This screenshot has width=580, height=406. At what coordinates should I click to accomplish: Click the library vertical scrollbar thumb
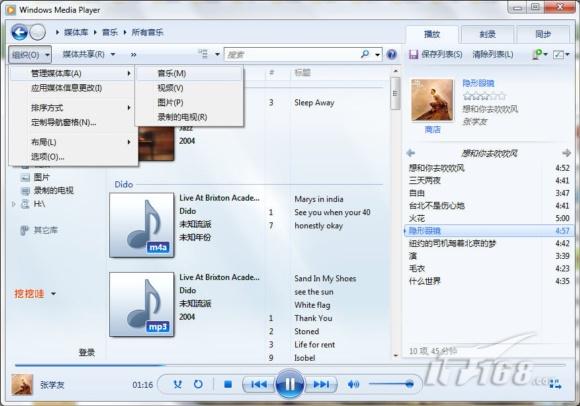[395, 94]
